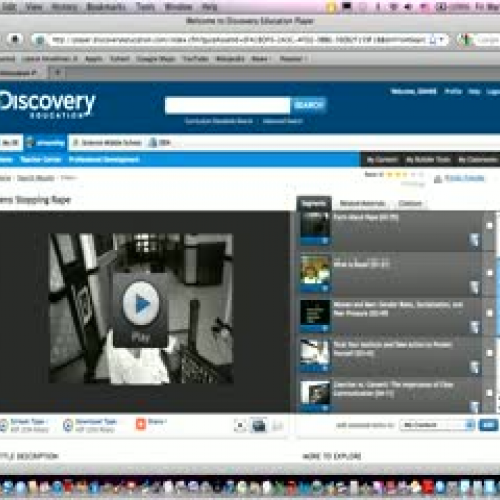Viewport: 500px width, 500px height.
Task: Click download icon for What Is segment
Action: click(x=474, y=287)
